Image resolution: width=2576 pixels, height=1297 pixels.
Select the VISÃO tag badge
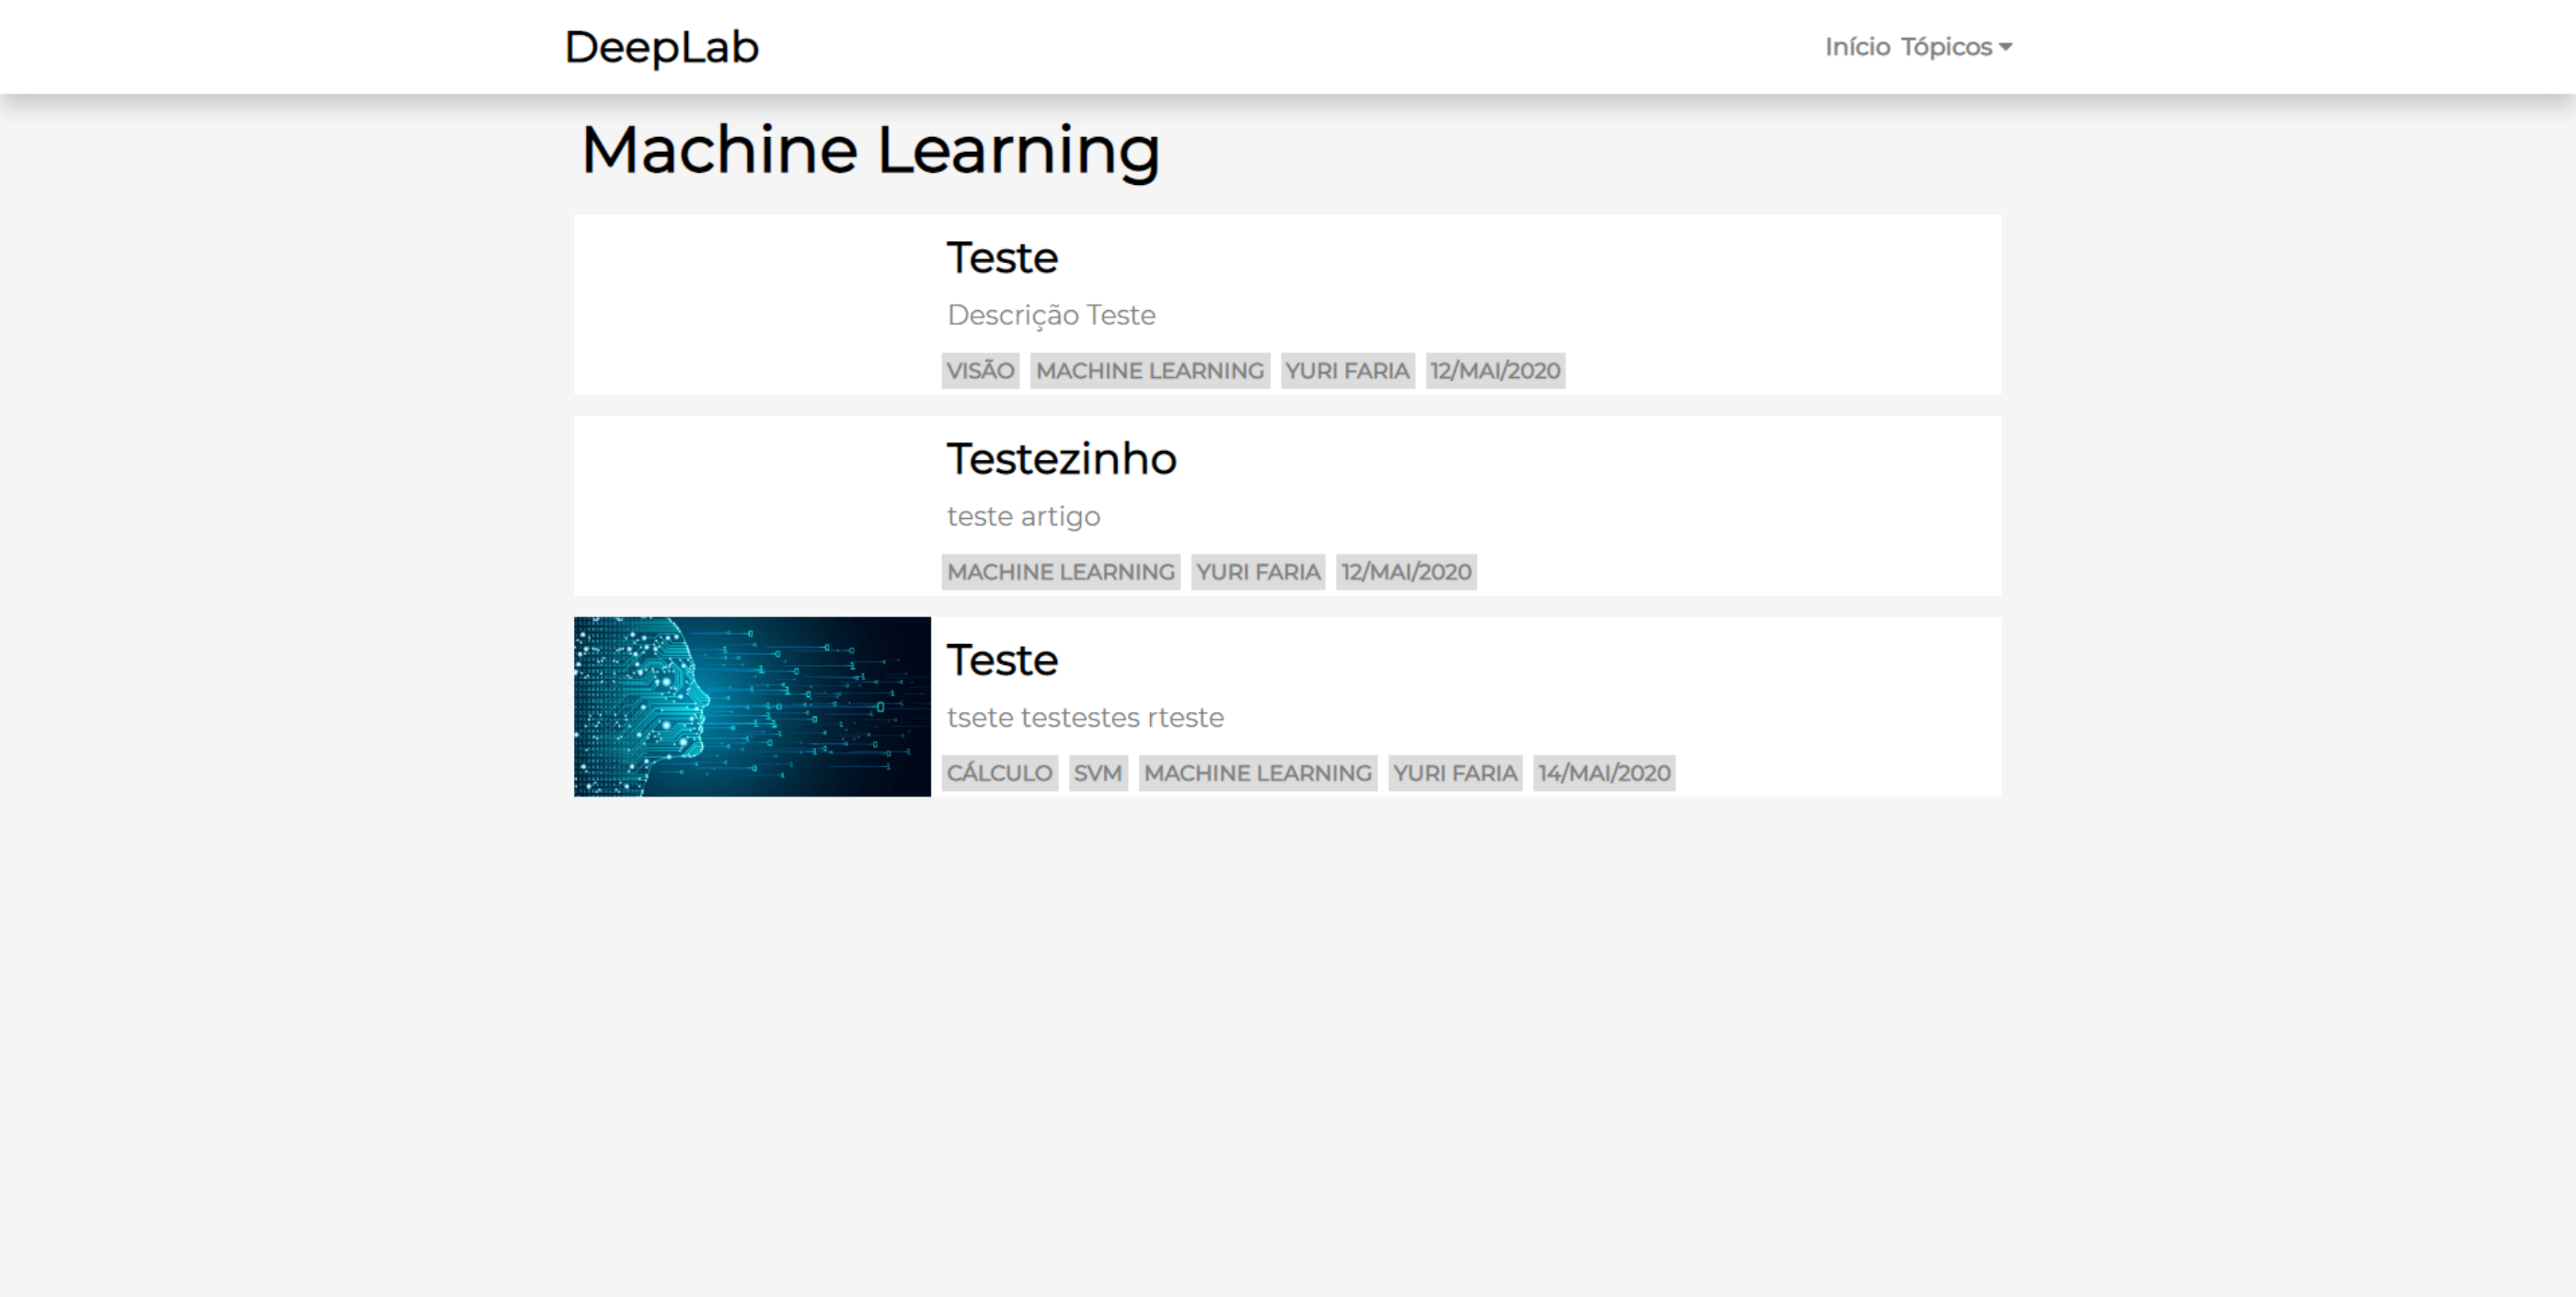tap(980, 371)
